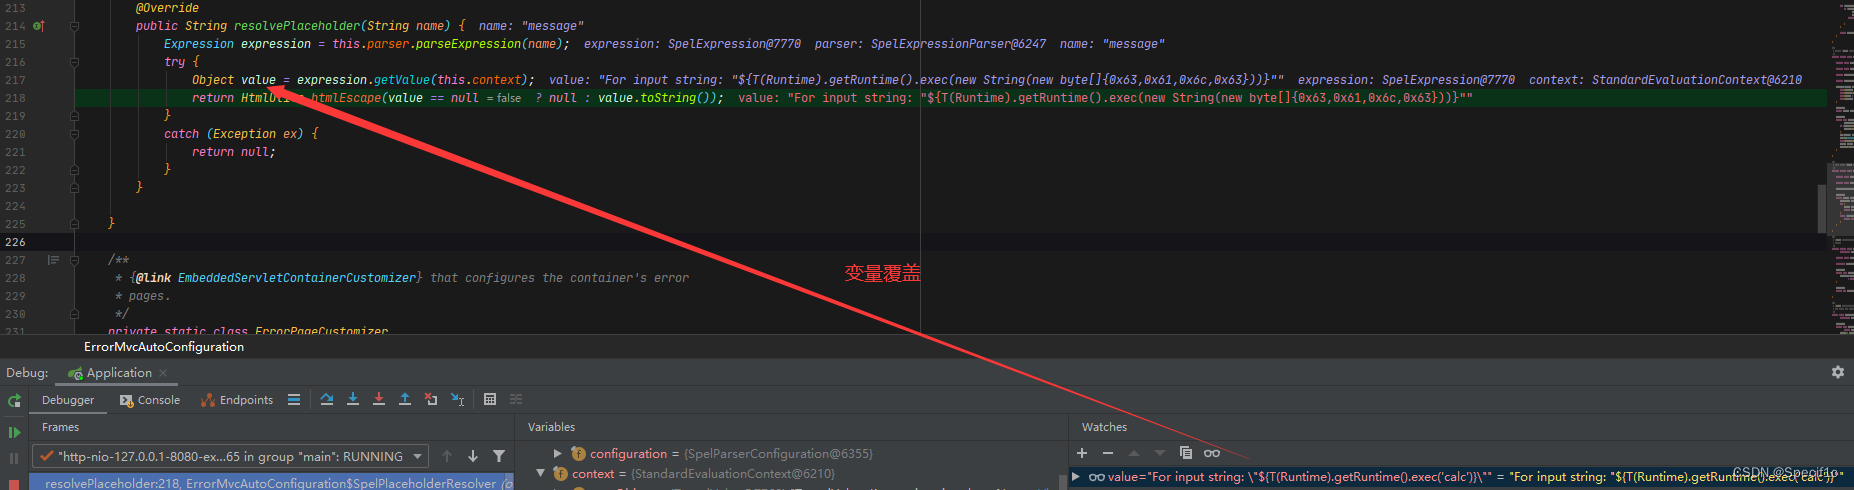Click Run to Cursor icon

pyautogui.click(x=457, y=399)
